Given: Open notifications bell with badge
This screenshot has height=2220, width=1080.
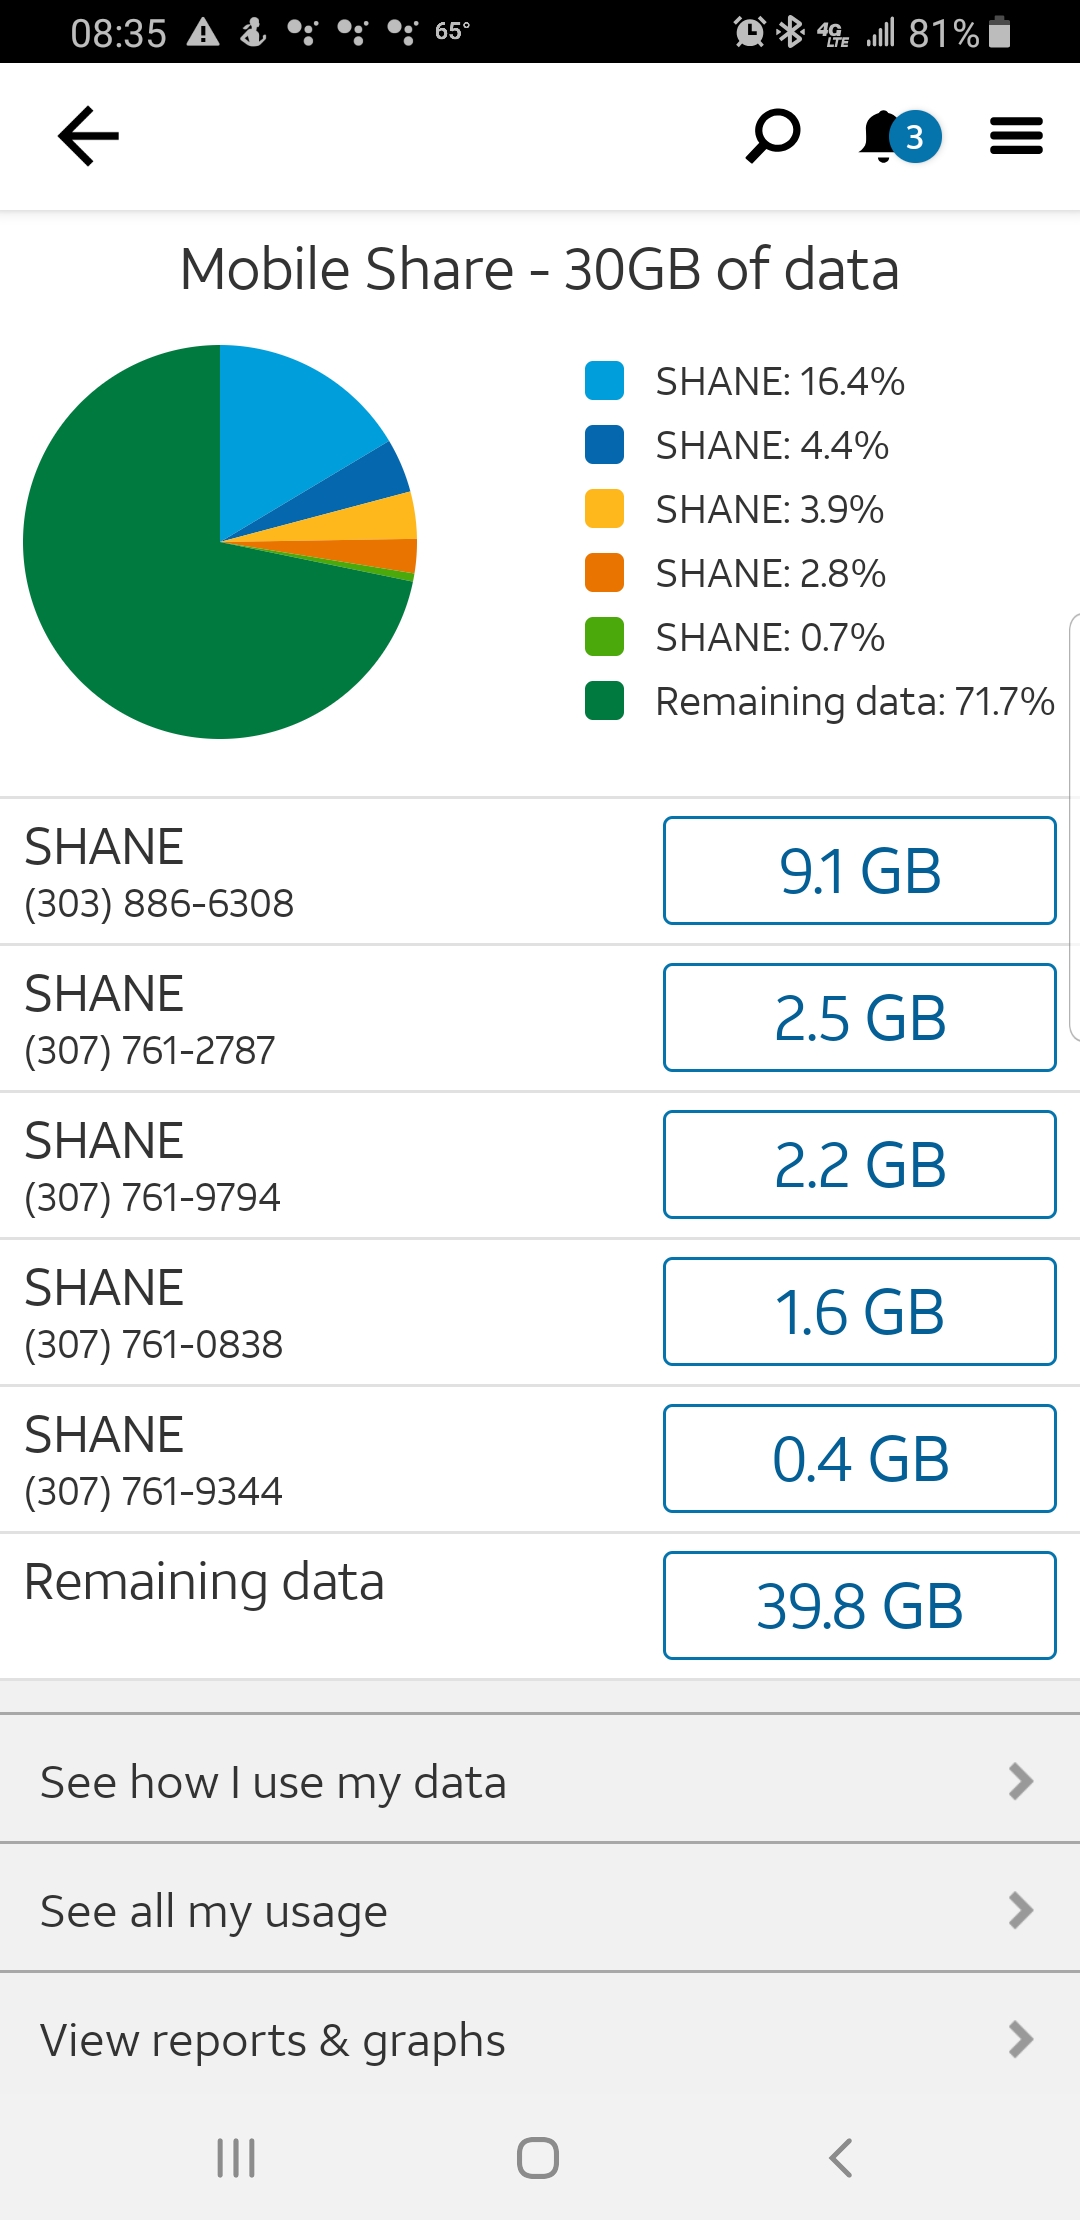Looking at the screenshot, I should 899,137.
